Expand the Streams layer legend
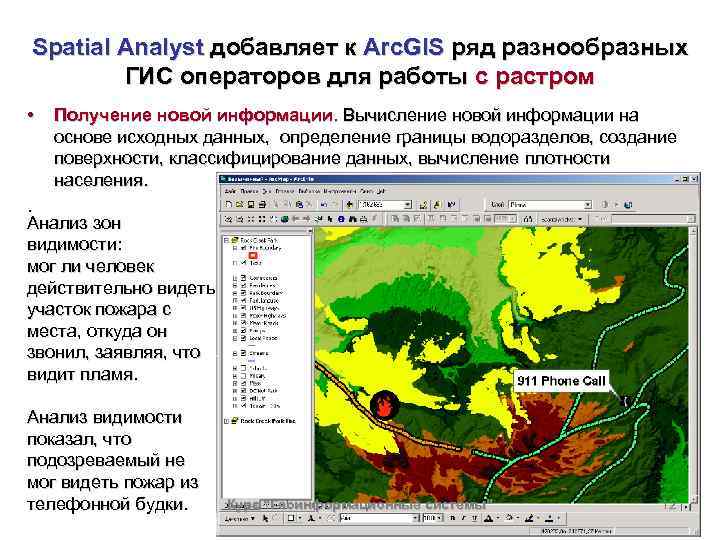720x540 pixels. click(235, 354)
